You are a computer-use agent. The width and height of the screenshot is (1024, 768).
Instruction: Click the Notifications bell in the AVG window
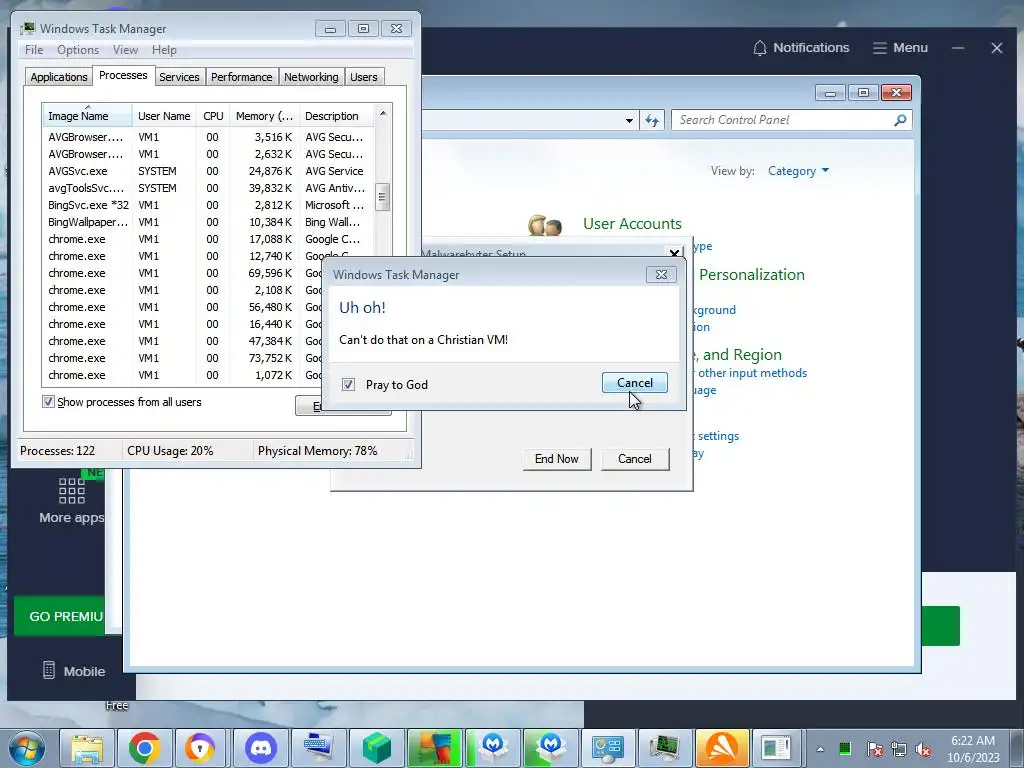point(760,48)
